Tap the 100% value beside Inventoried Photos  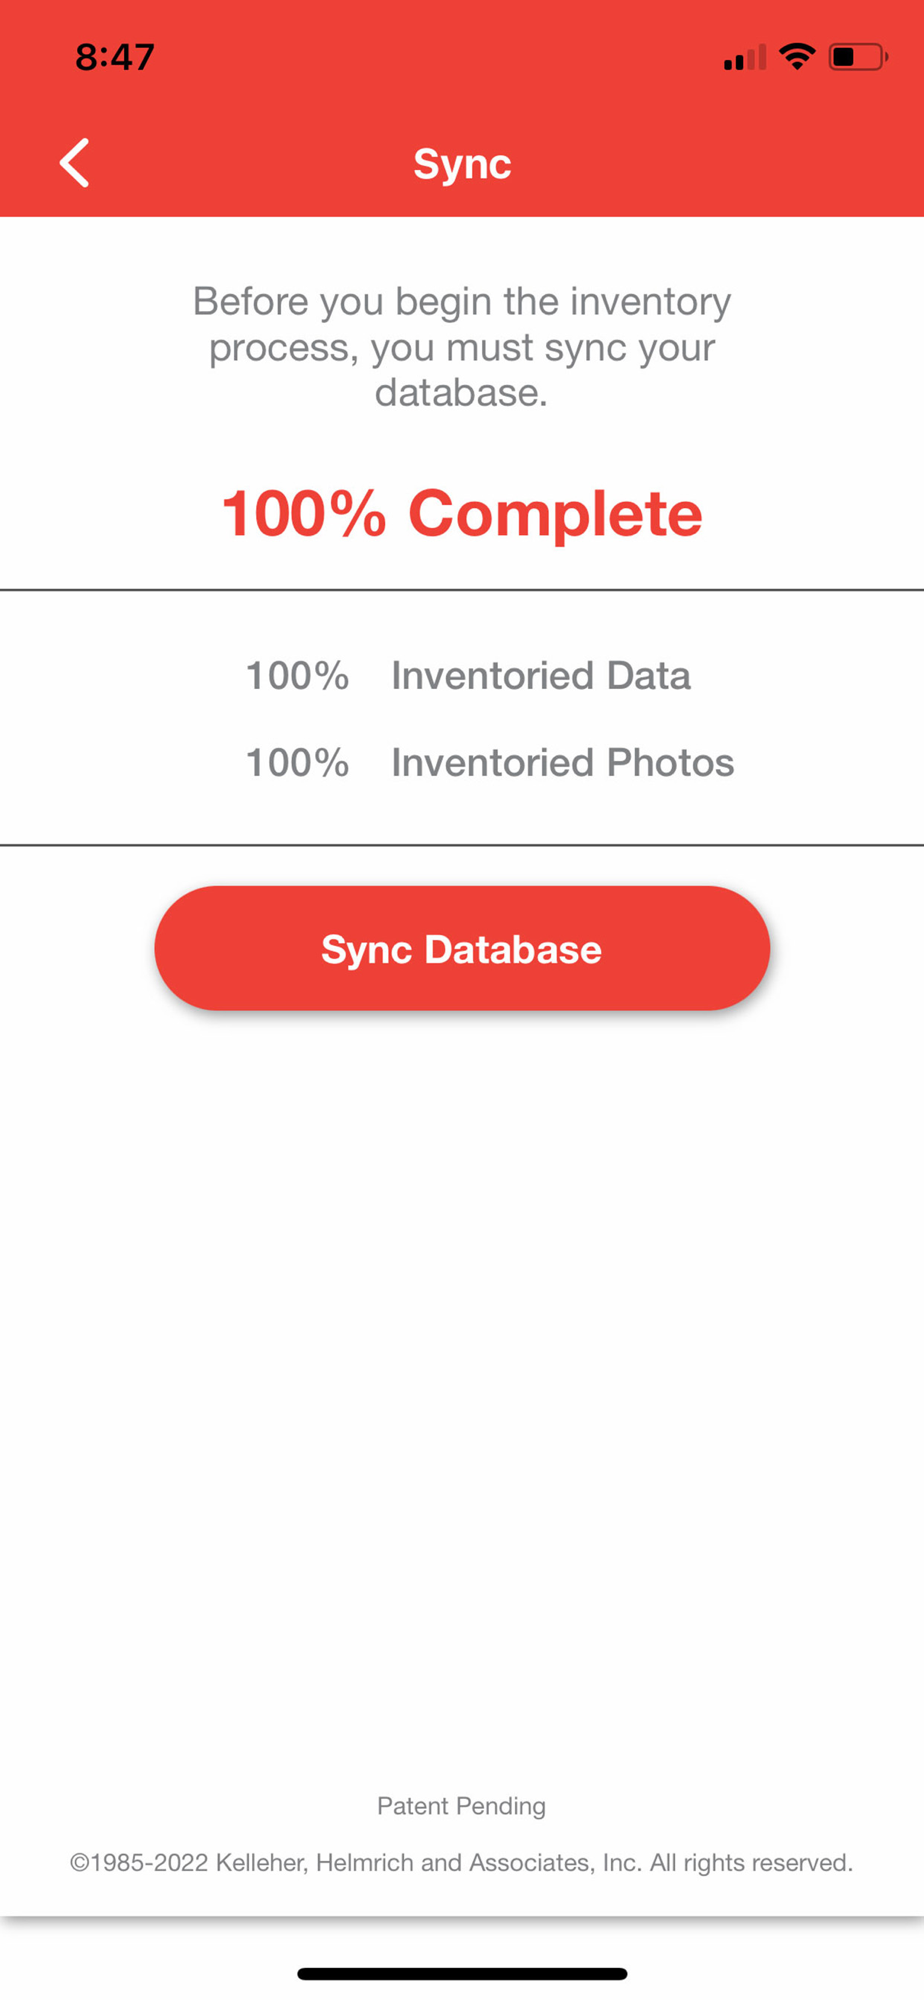pos(297,762)
